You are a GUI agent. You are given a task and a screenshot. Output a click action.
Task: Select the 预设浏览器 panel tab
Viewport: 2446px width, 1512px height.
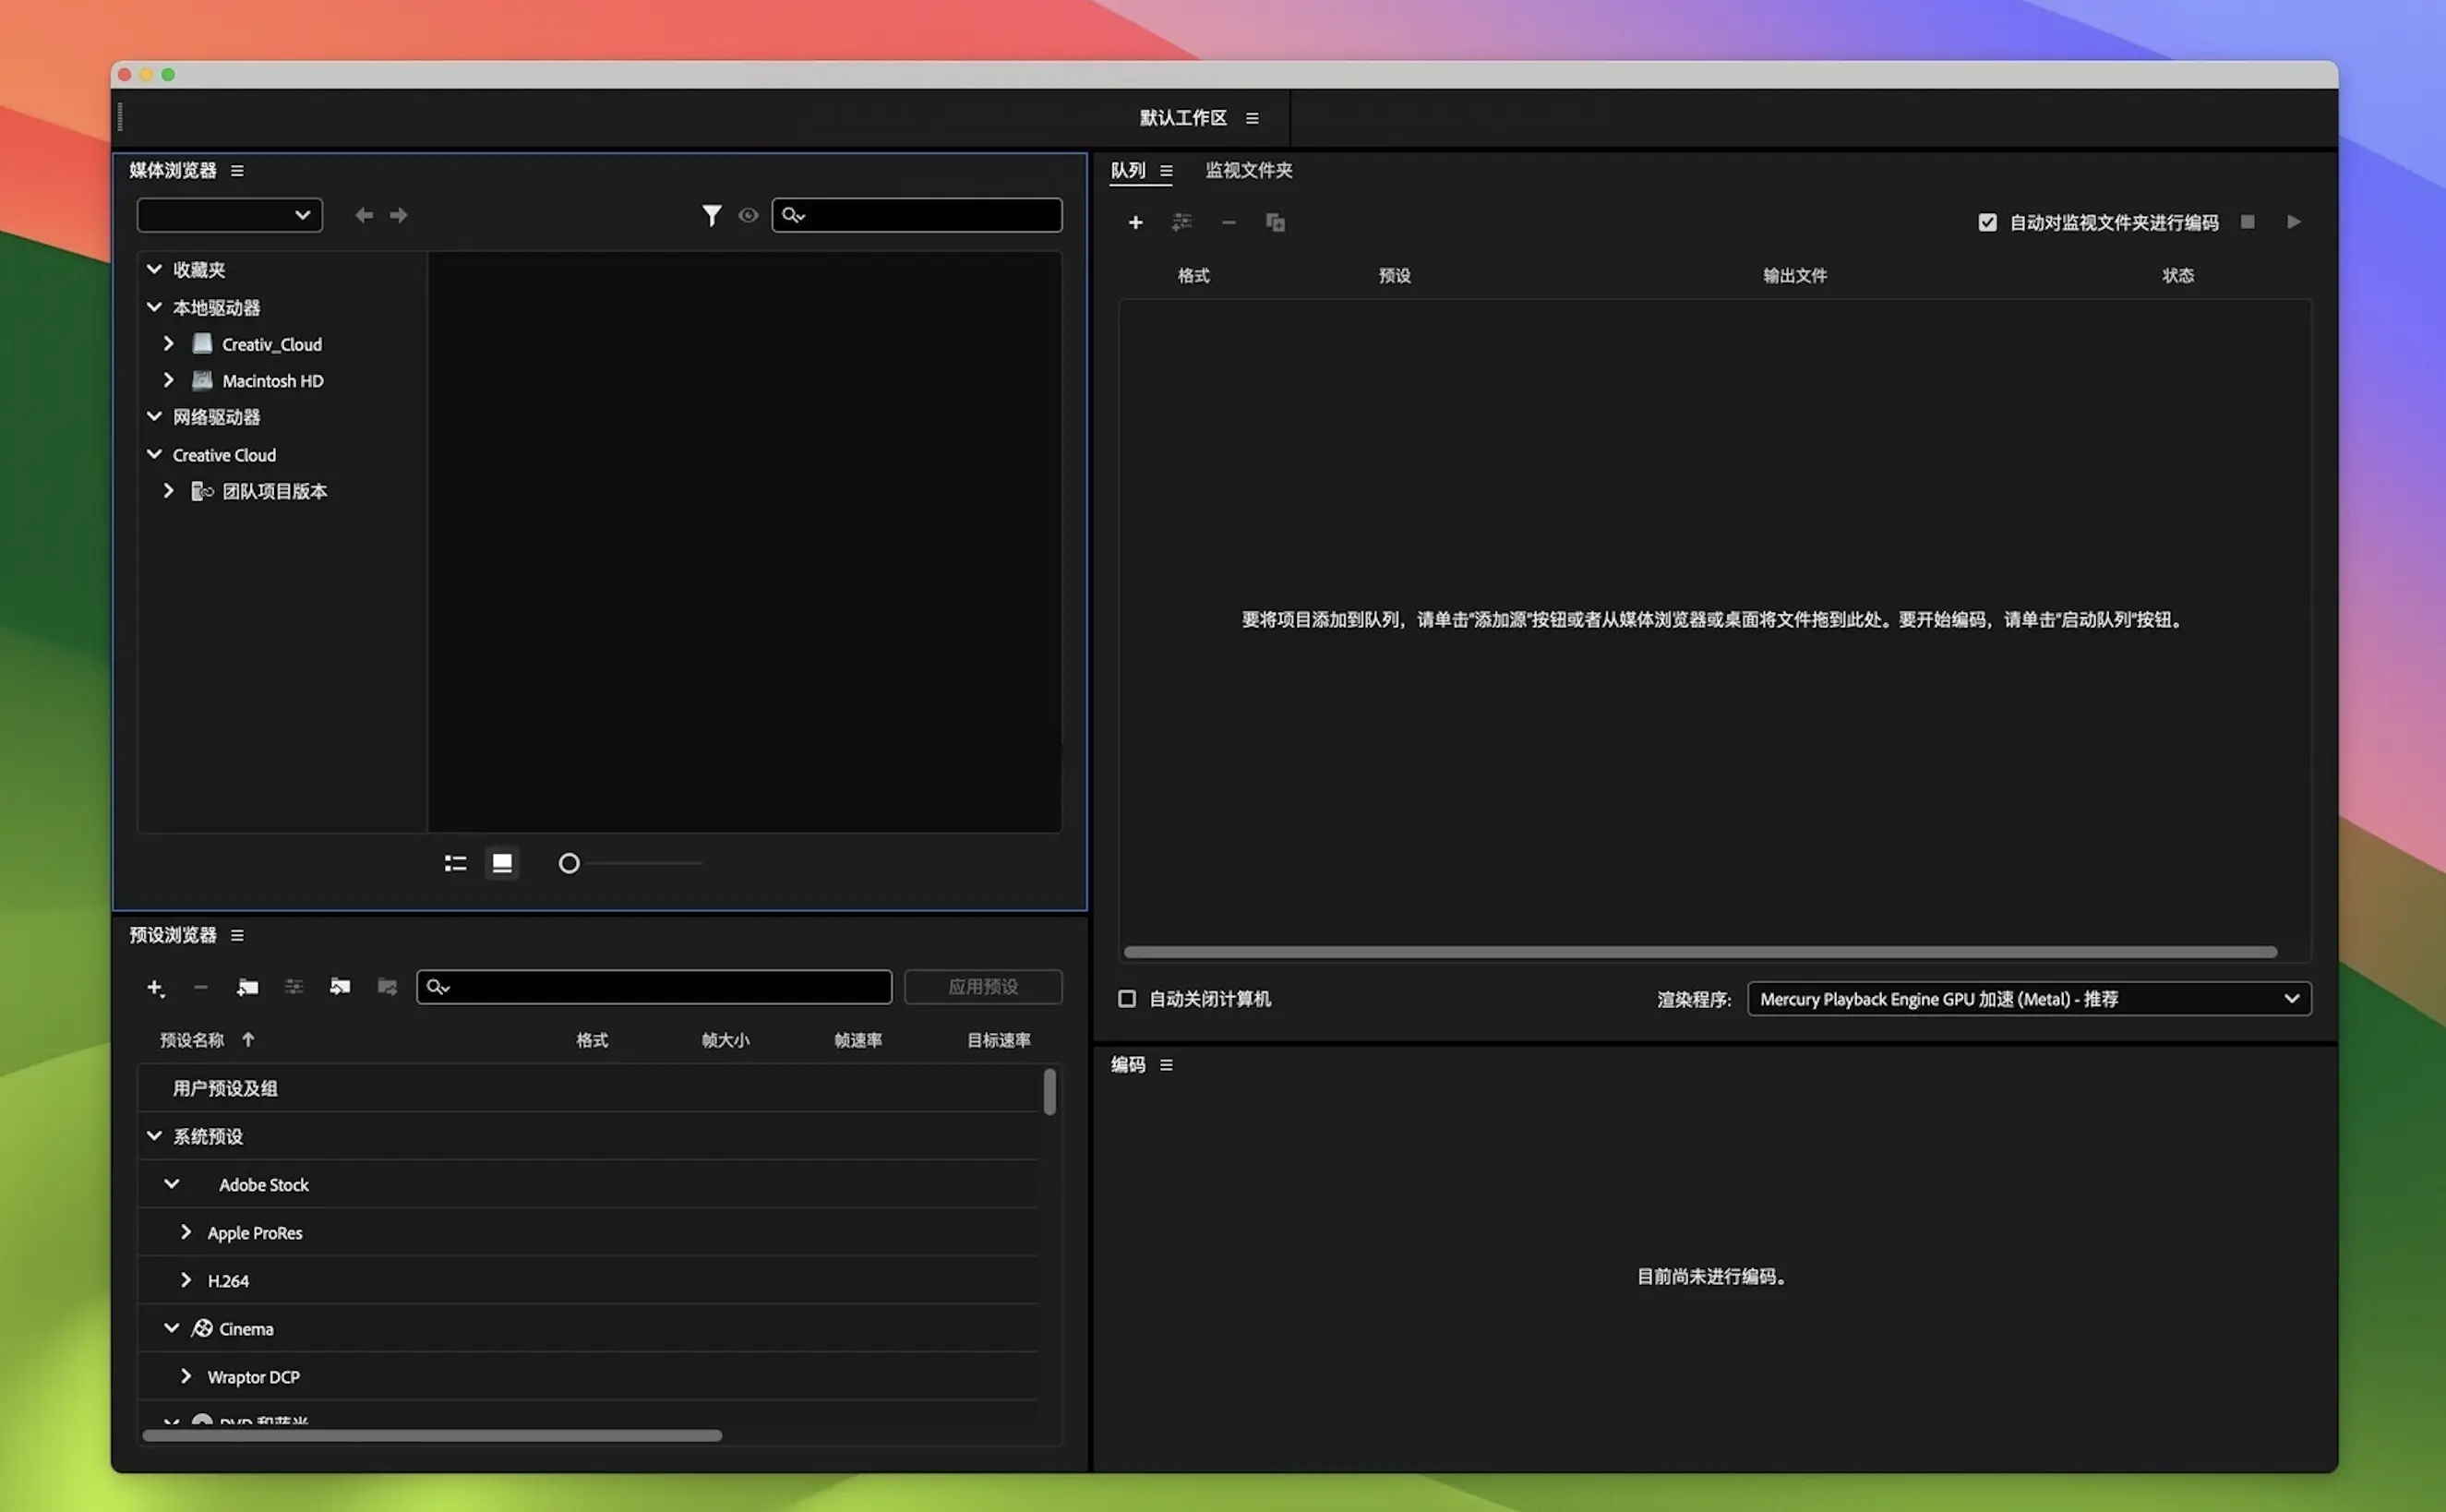tap(172, 935)
